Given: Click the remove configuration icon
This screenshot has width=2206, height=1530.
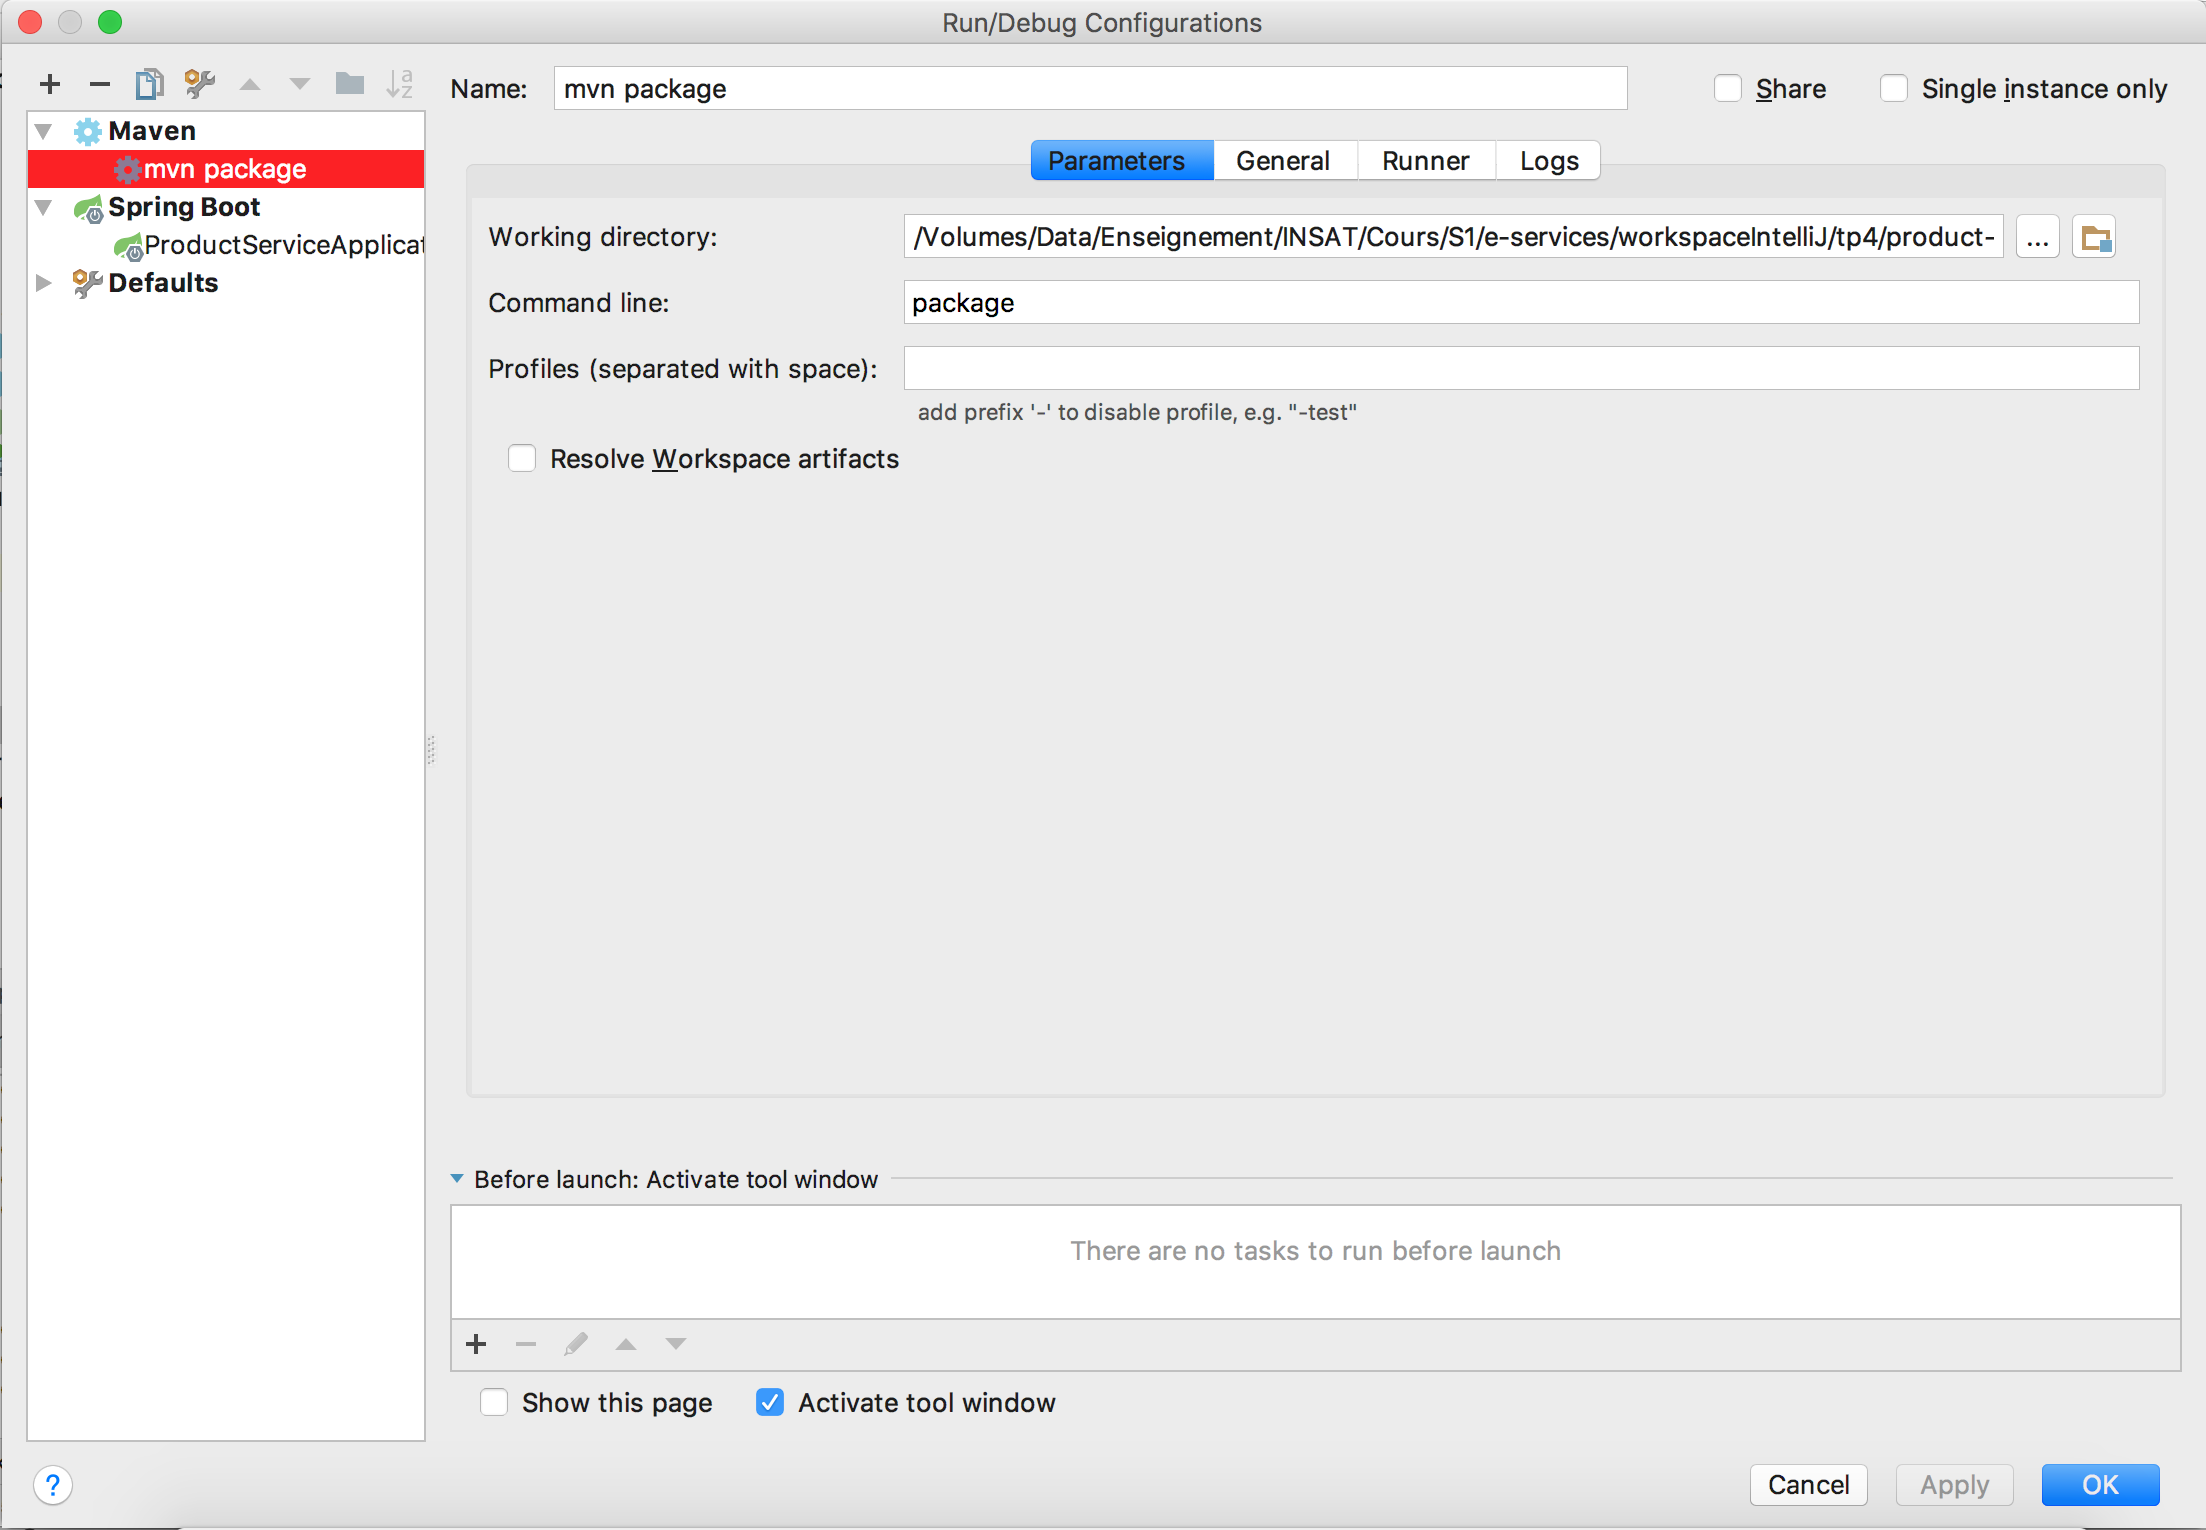Looking at the screenshot, I should point(97,84).
